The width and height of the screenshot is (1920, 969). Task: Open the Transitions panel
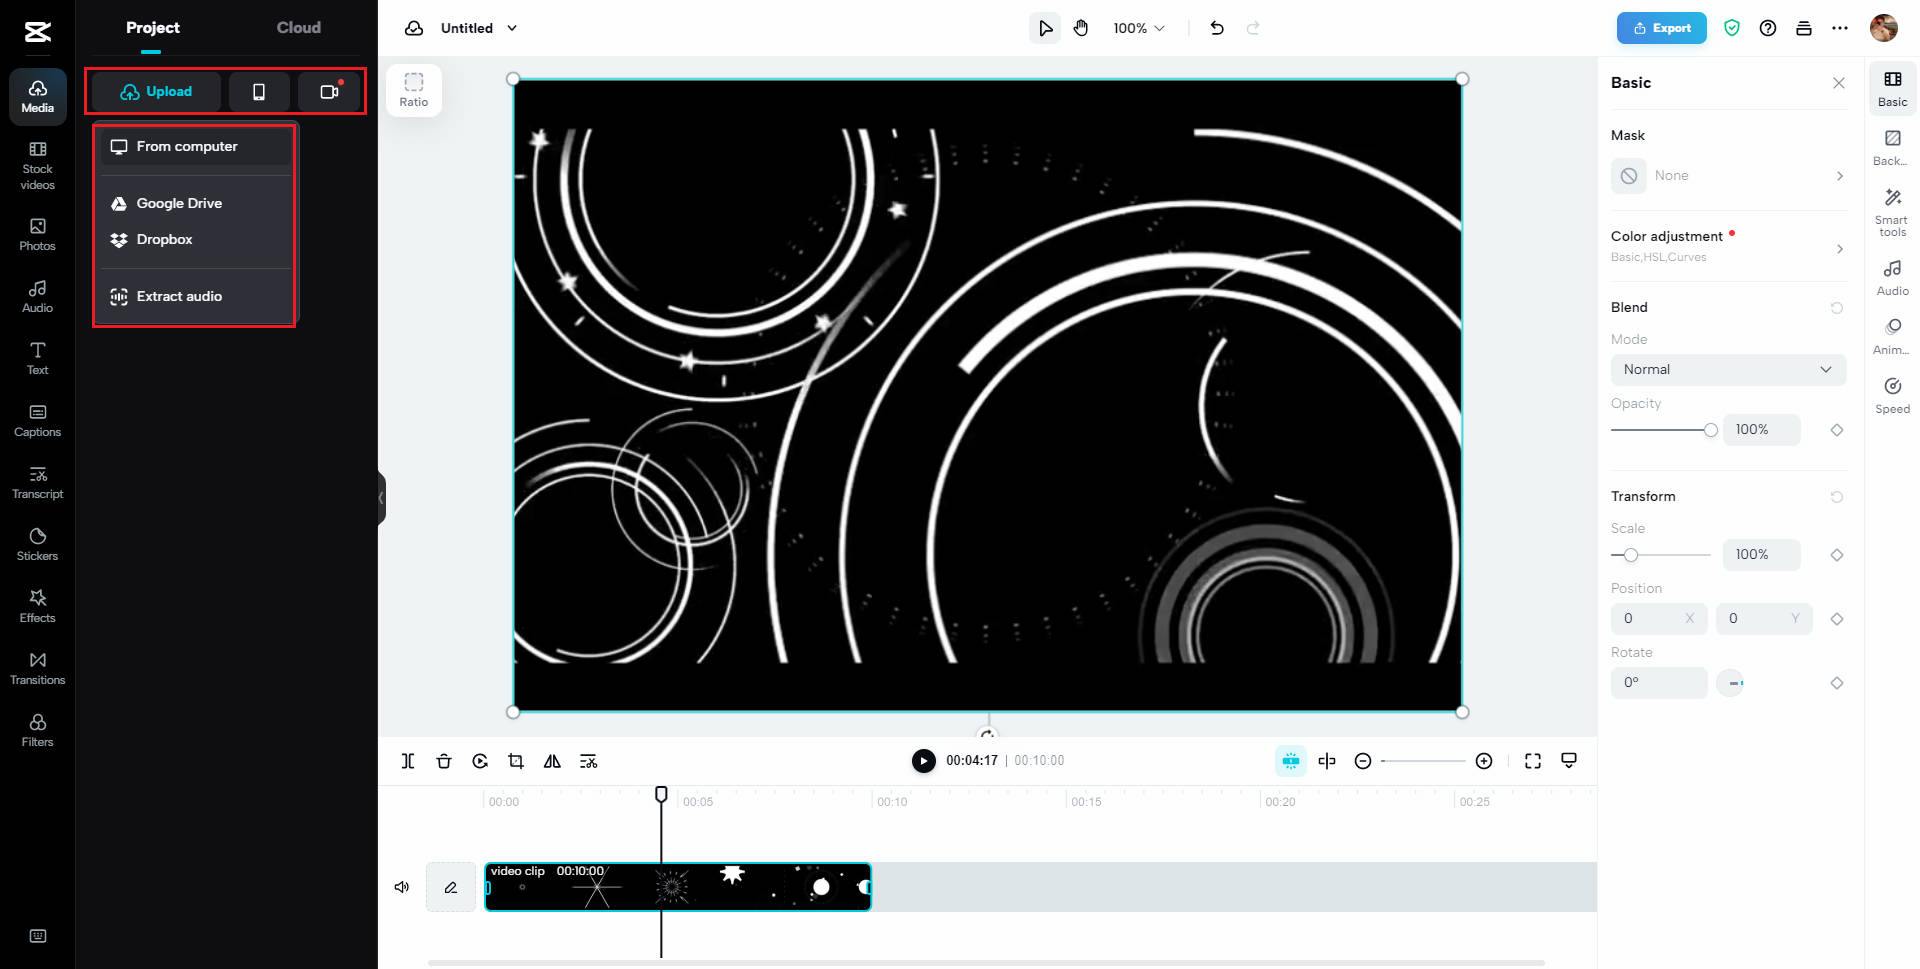click(x=38, y=669)
